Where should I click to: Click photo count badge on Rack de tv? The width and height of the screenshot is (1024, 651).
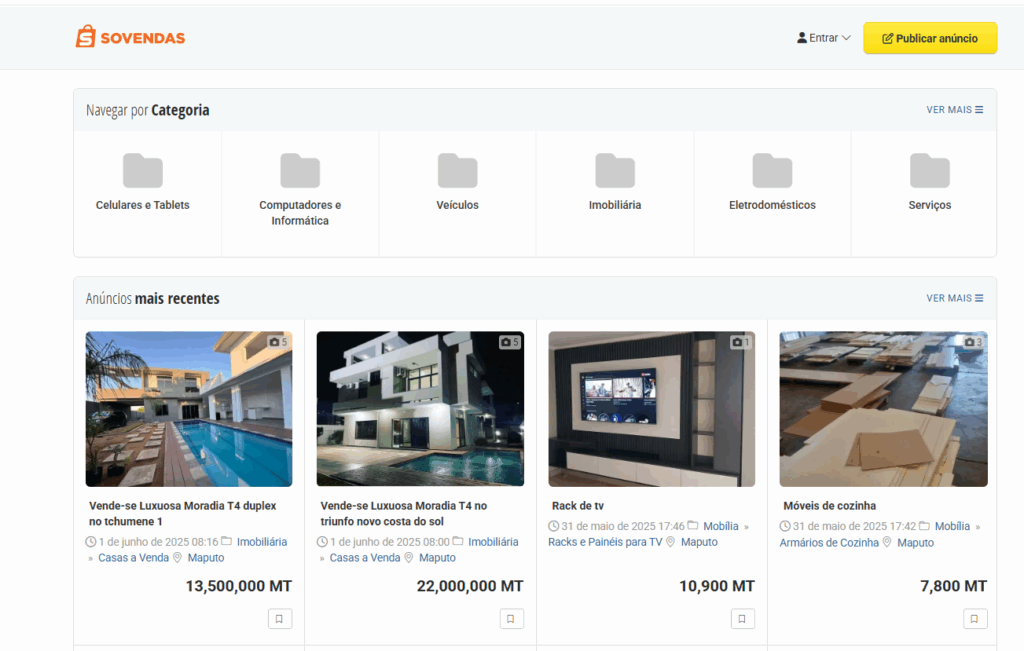click(x=741, y=342)
